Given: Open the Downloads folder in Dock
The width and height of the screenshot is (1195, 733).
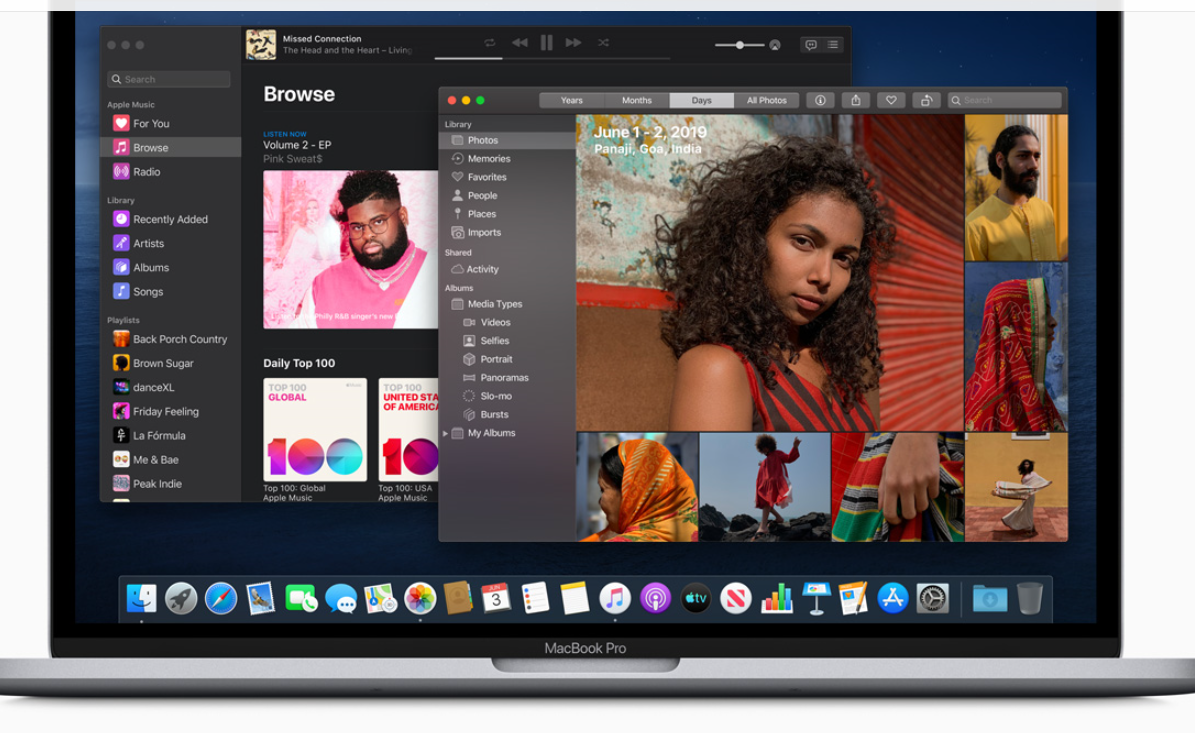Looking at the screenshot, I should coord(989,599).
